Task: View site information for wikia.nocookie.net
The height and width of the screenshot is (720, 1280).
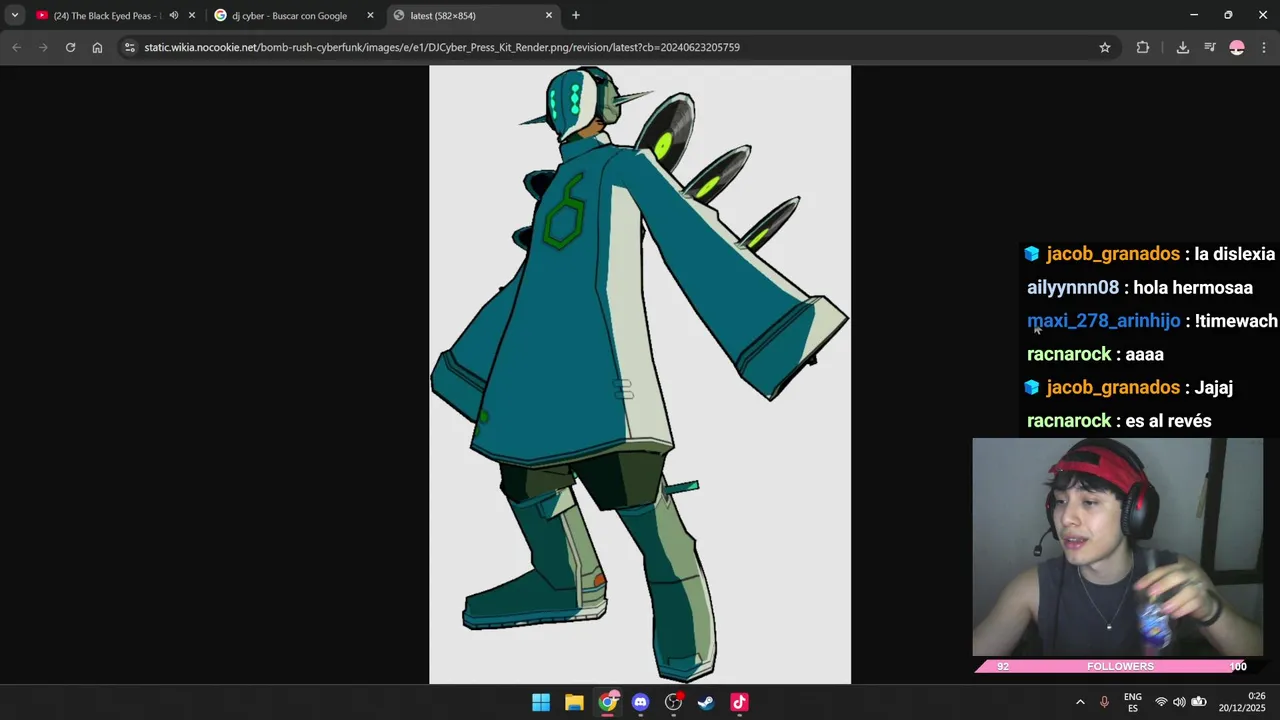Action: tap(129, 47)
